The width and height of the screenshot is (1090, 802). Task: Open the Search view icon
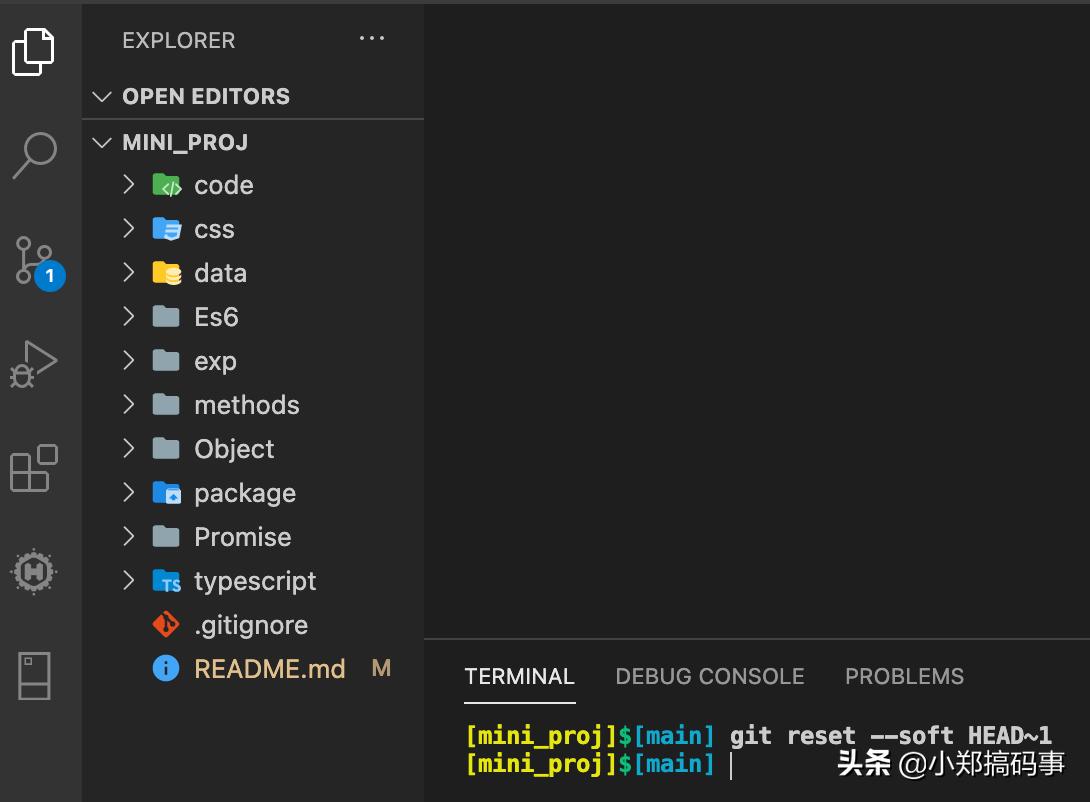click(35, 156)
